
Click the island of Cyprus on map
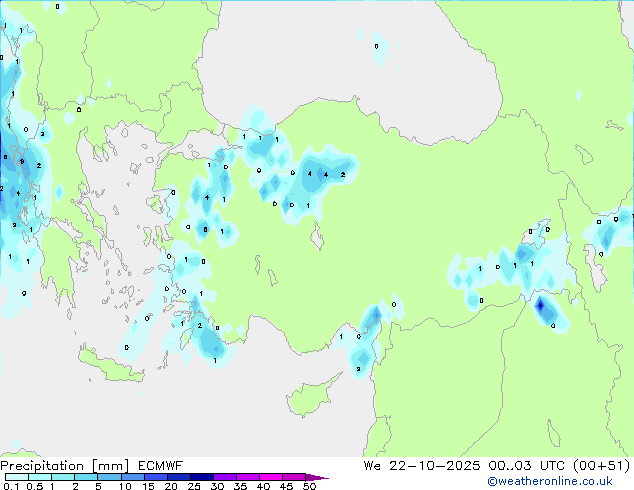311,397
